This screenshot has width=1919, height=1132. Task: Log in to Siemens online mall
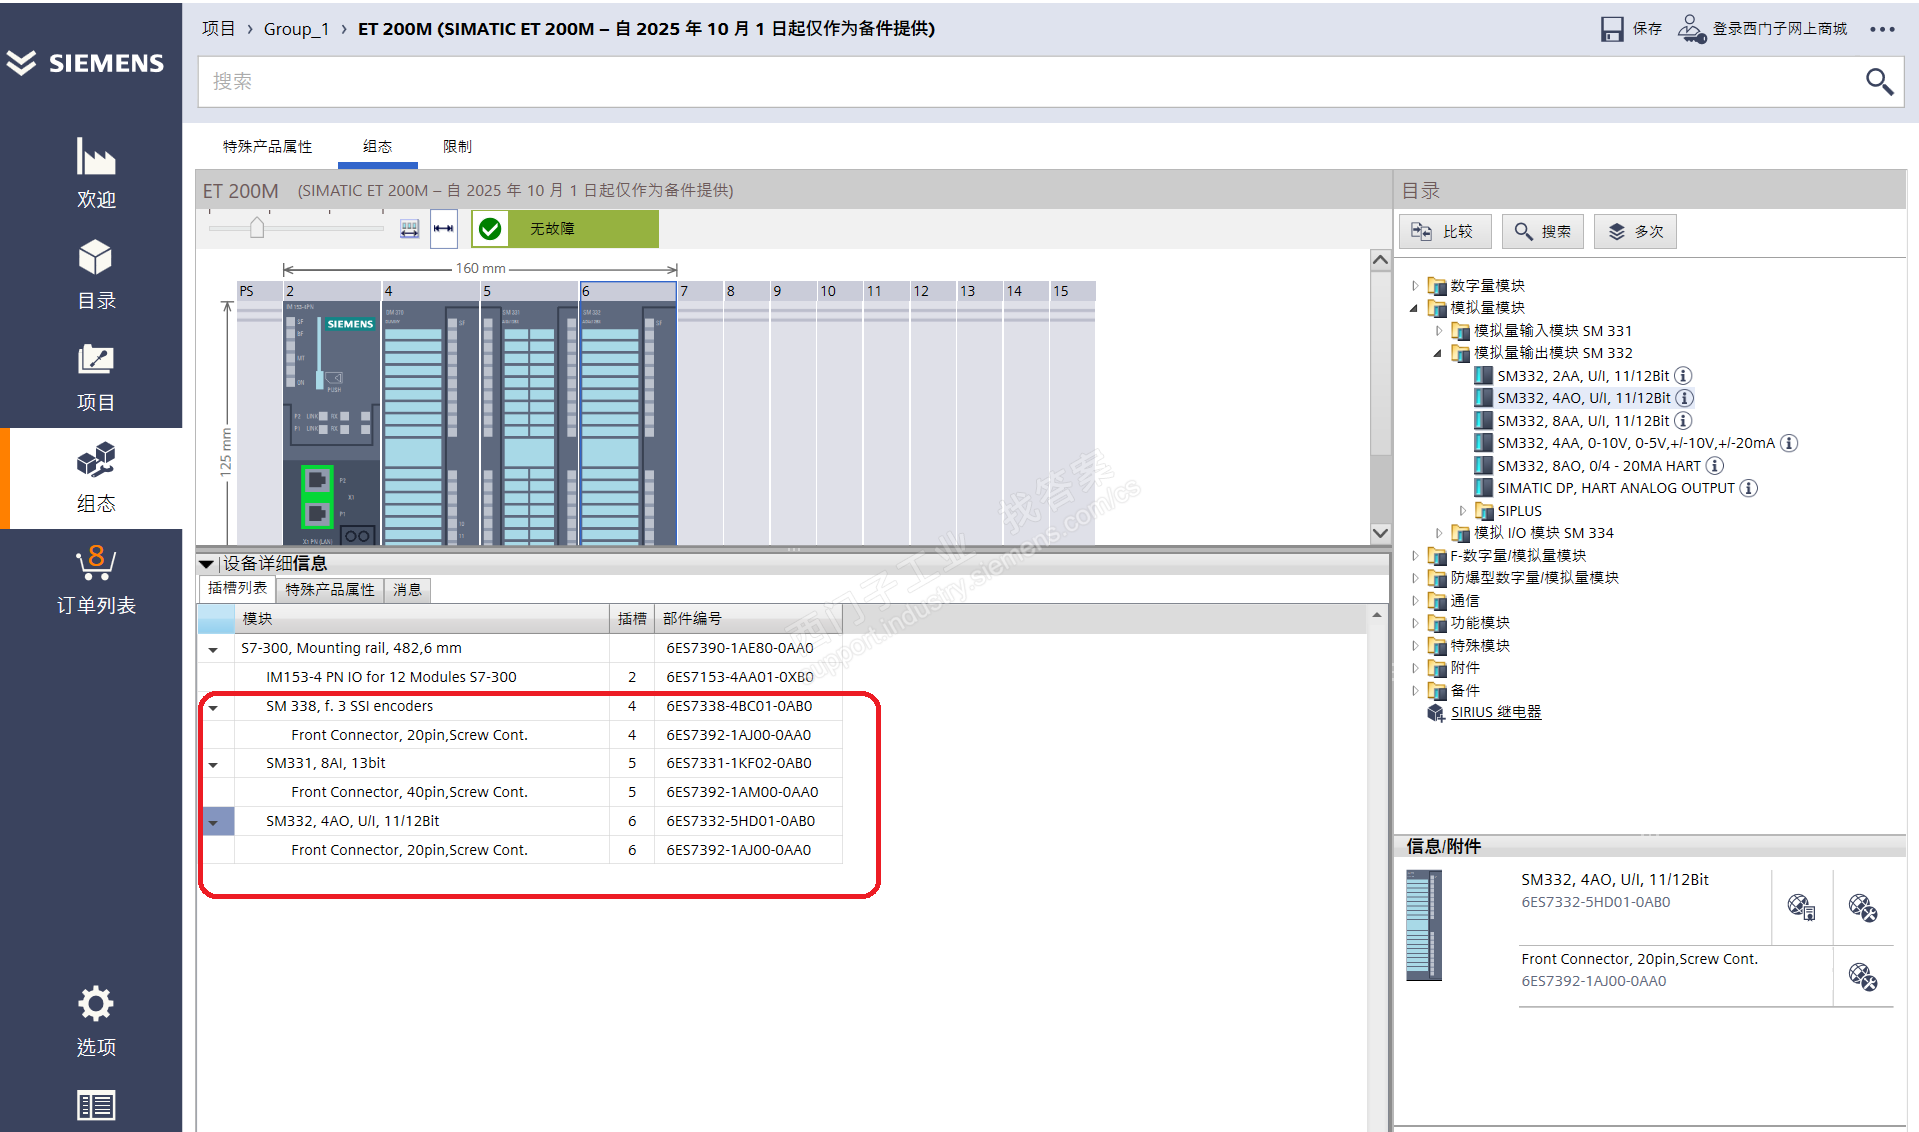(x=1763, y=29)
